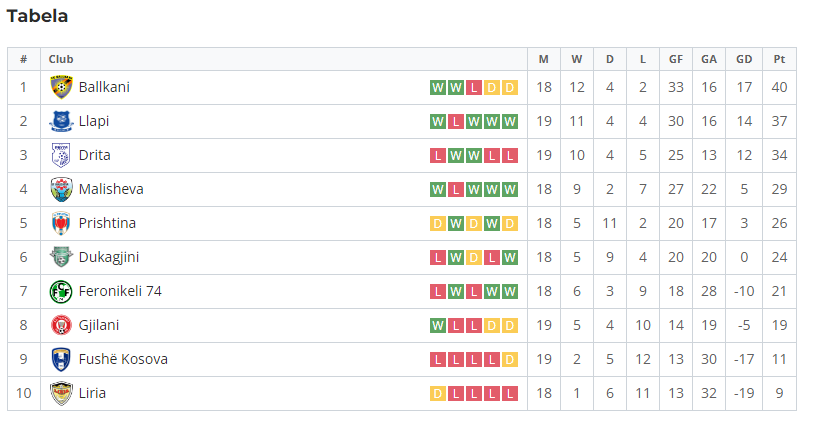Viewport: 819px width, 436px height.
Task: Click the Dukagjini club crest icon
Action: (61, 257)
